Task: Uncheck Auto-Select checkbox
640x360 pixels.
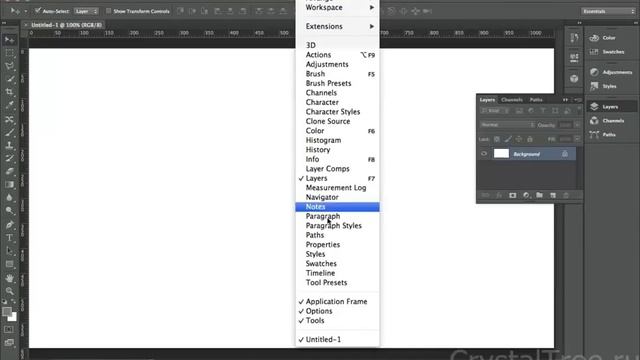Action: pos(38,11)
